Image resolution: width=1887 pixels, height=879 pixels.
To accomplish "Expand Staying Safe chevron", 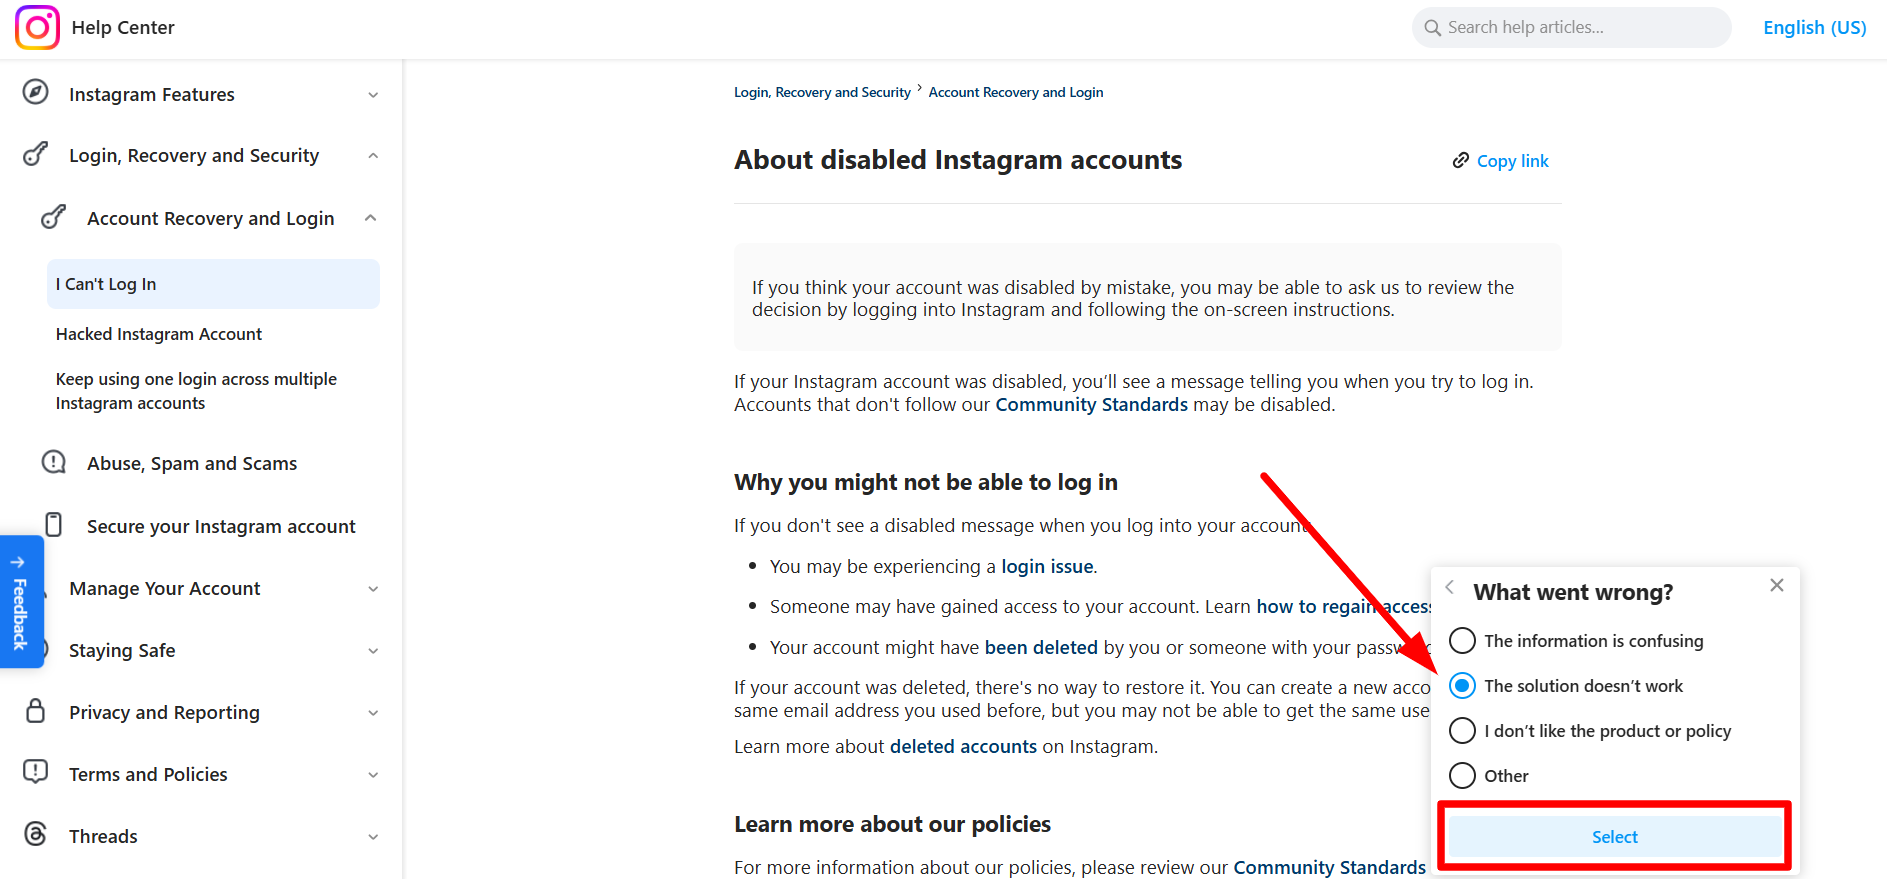I will (373, 651).
